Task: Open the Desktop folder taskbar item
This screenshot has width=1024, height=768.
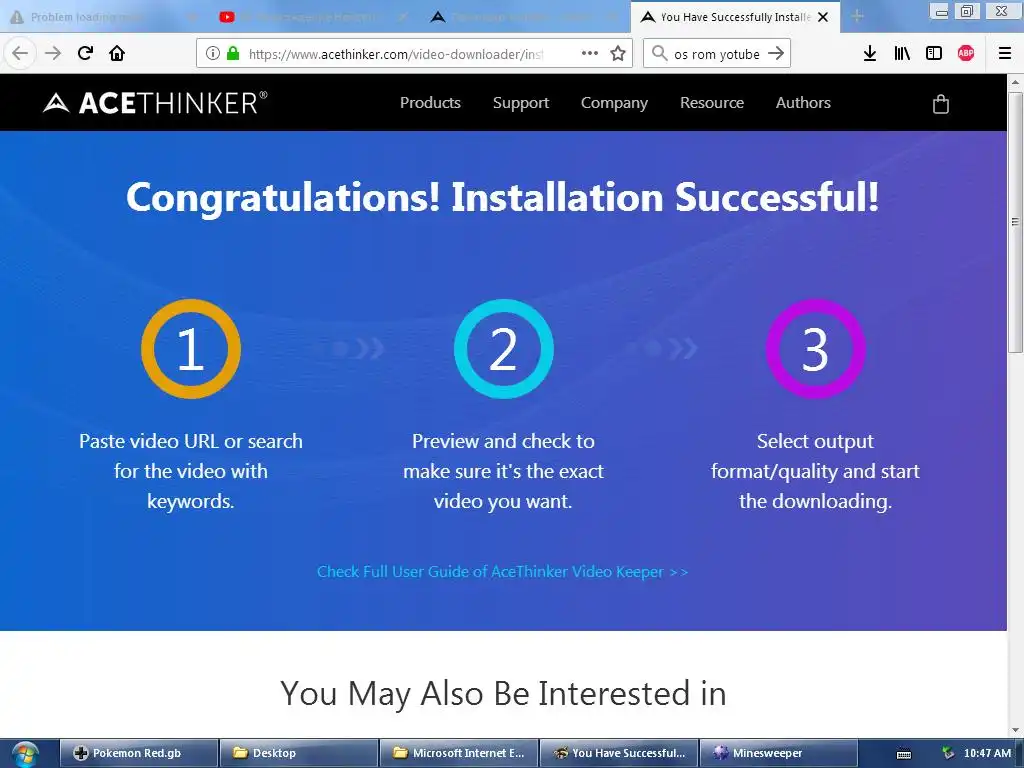Action: [298, 753]
